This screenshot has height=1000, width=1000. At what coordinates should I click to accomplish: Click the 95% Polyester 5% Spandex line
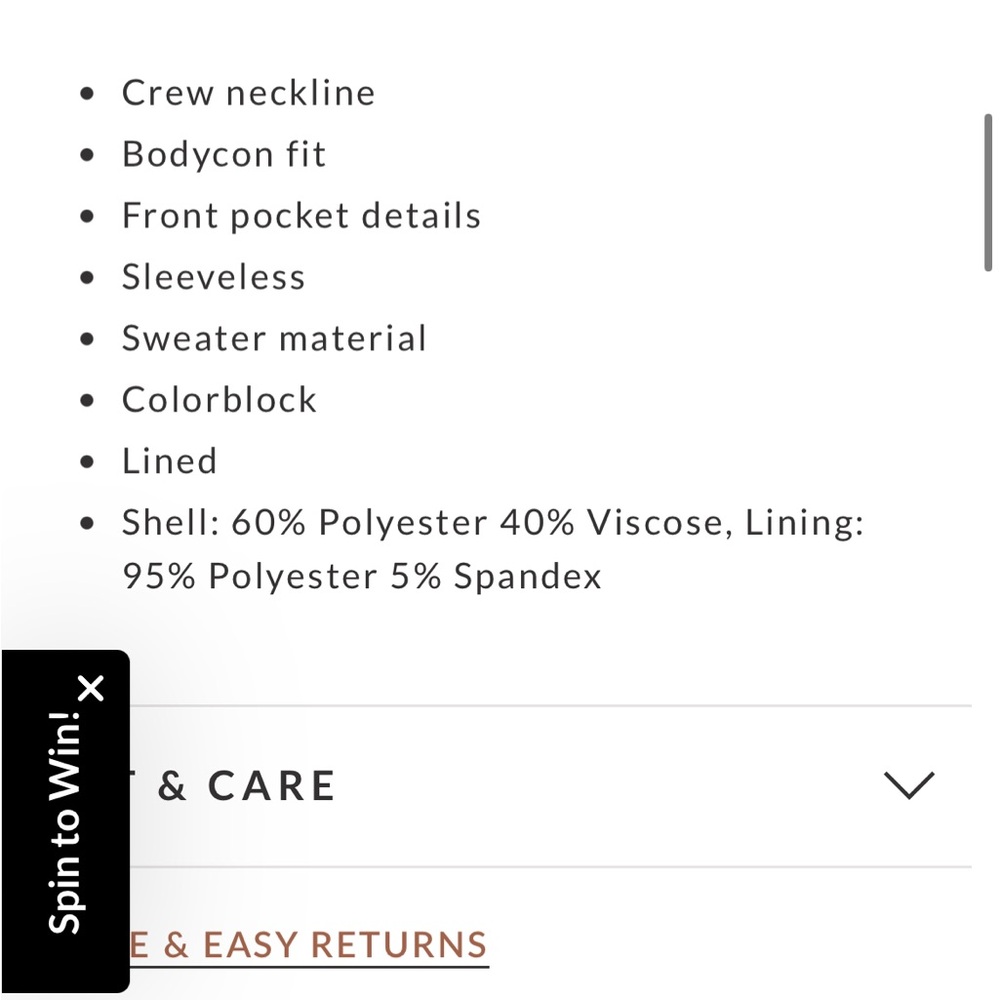coord(362,577)
